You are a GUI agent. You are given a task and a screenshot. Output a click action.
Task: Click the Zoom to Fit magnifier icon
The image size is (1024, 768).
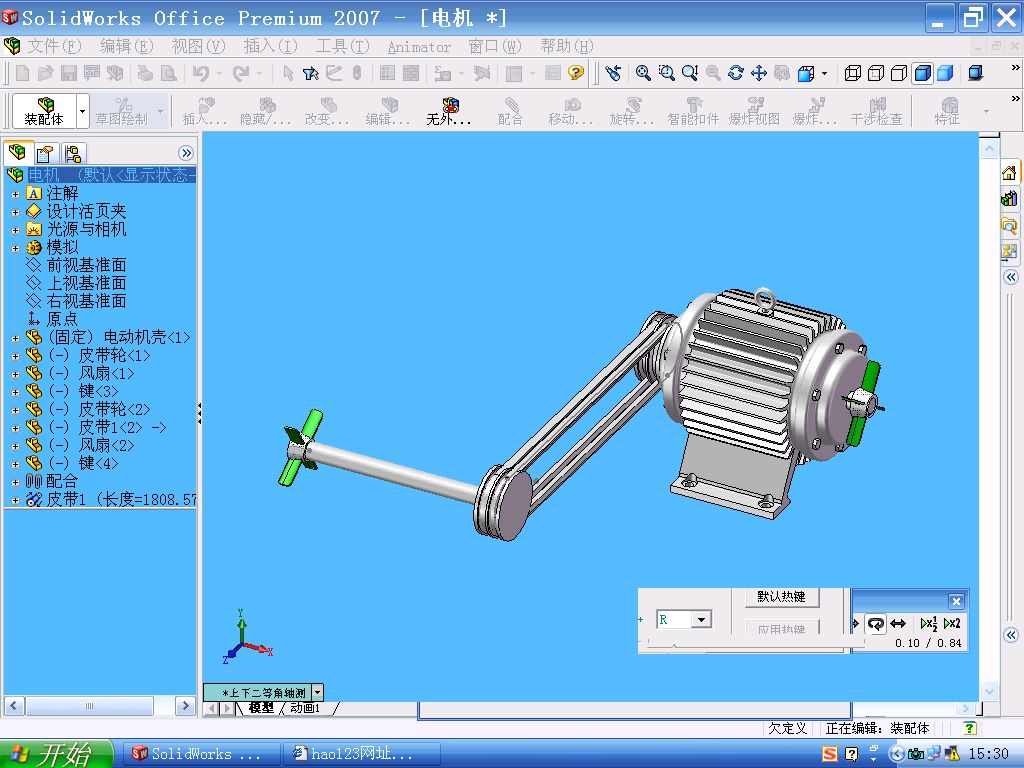point(643,73)
